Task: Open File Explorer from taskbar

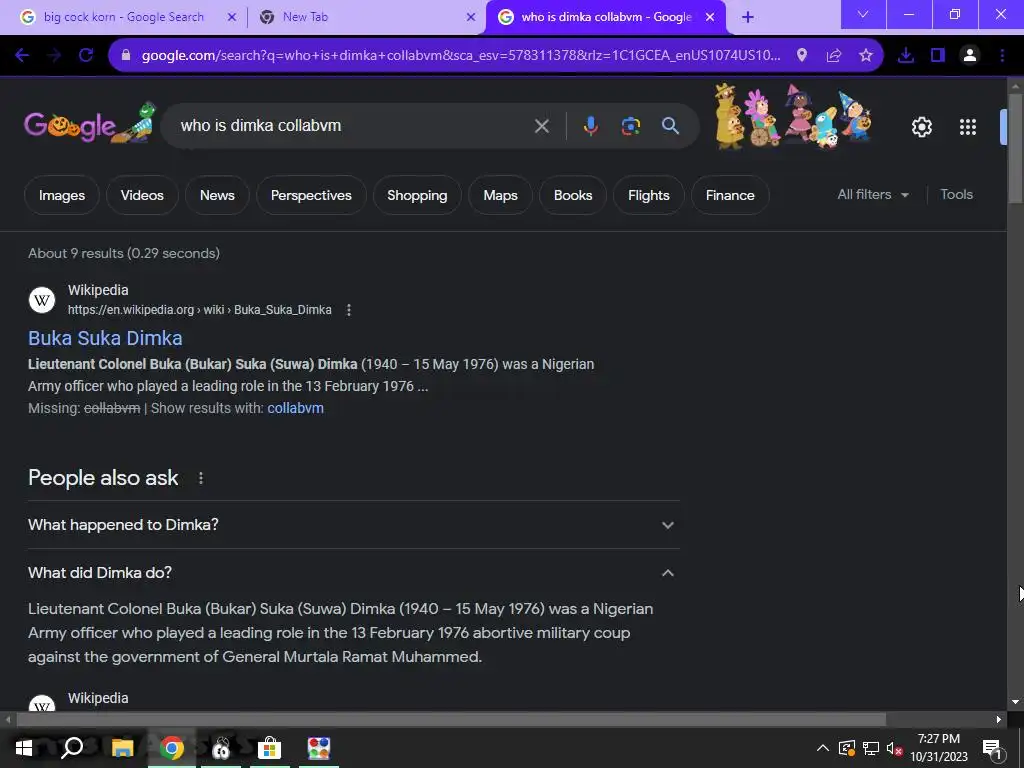Action: pos(122,748)
